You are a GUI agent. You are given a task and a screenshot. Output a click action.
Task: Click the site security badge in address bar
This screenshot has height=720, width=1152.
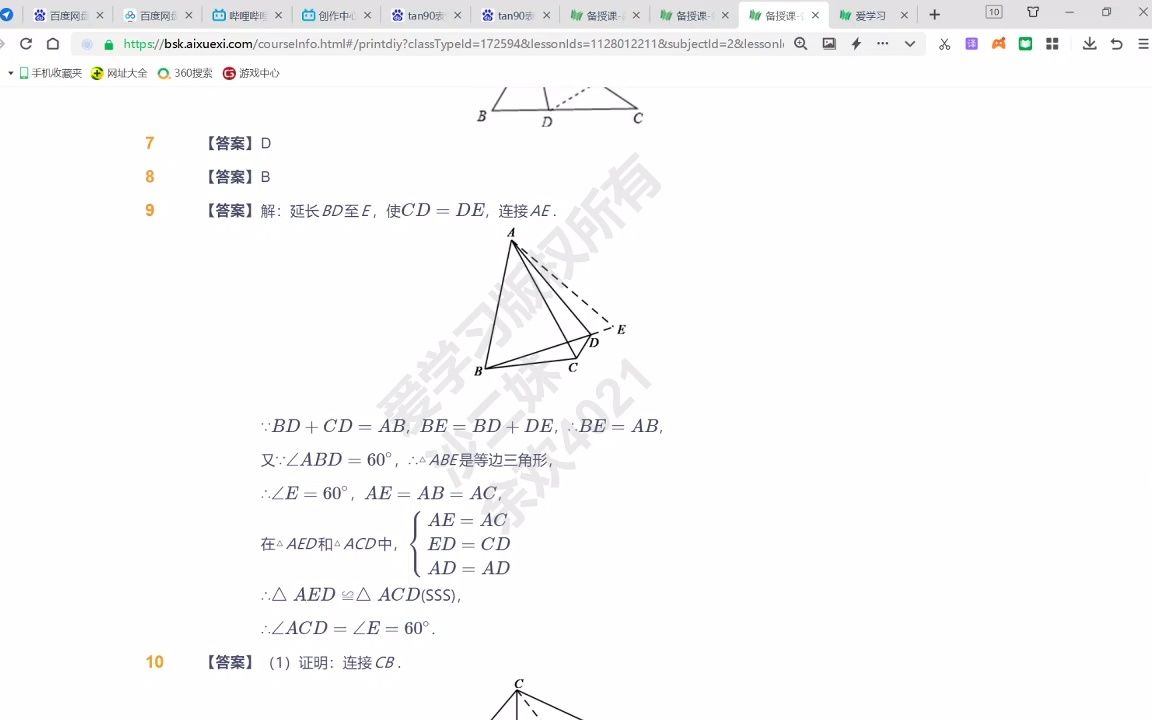click(x=108, y=45)
